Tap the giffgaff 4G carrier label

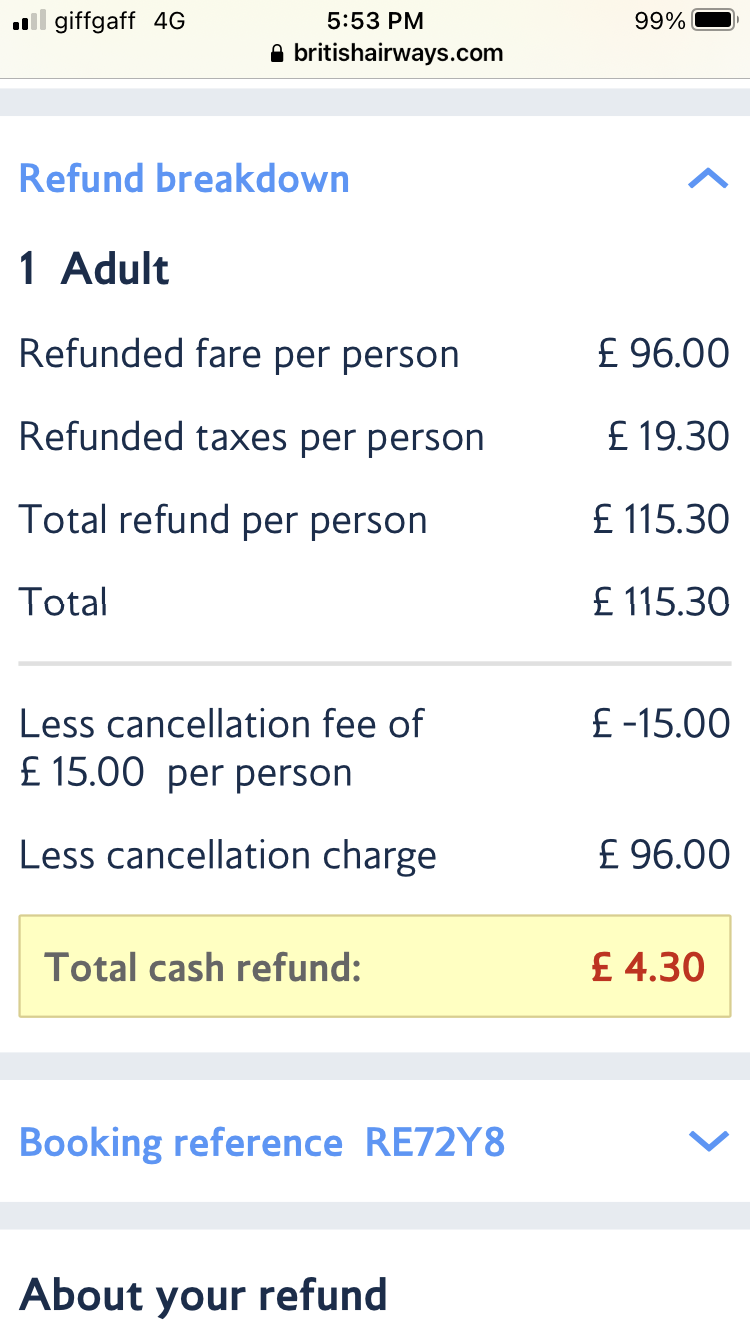120,21
